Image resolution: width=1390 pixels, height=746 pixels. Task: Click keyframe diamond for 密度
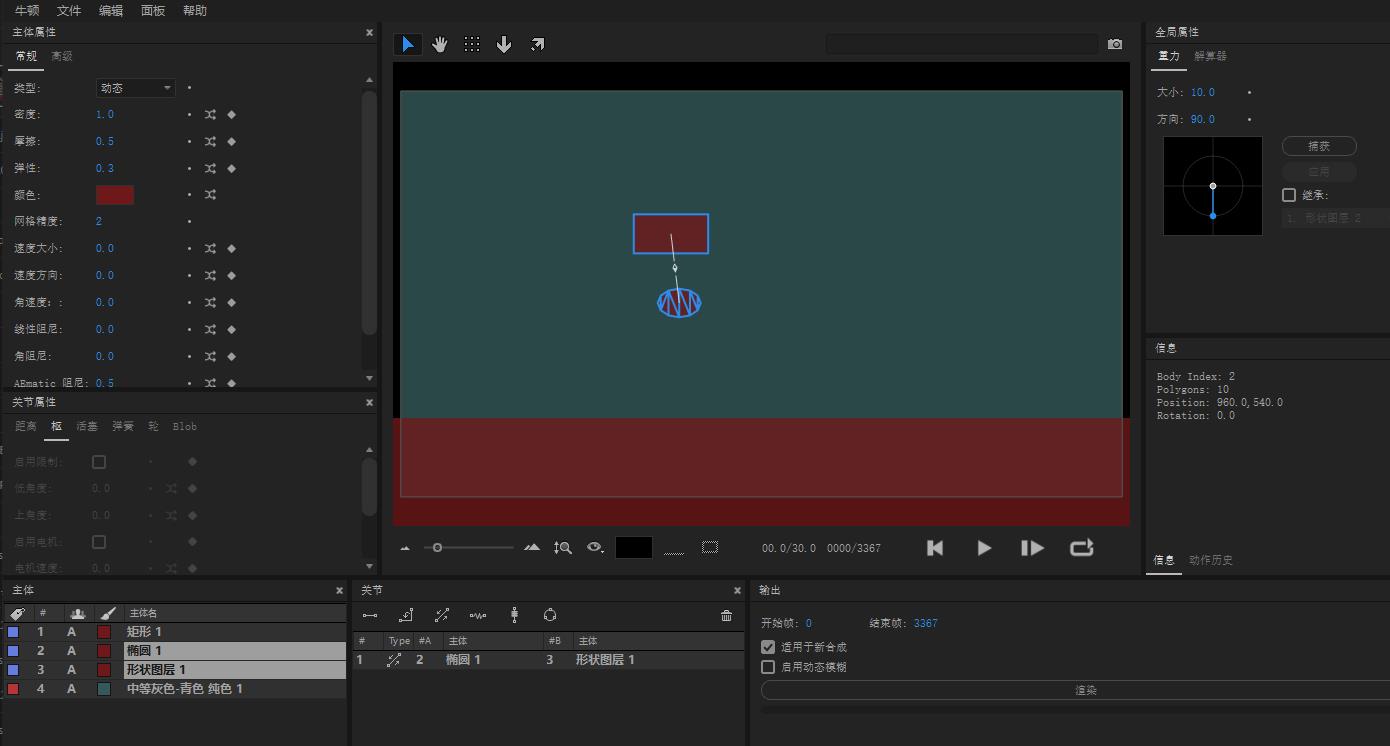(x=231, y=115)
